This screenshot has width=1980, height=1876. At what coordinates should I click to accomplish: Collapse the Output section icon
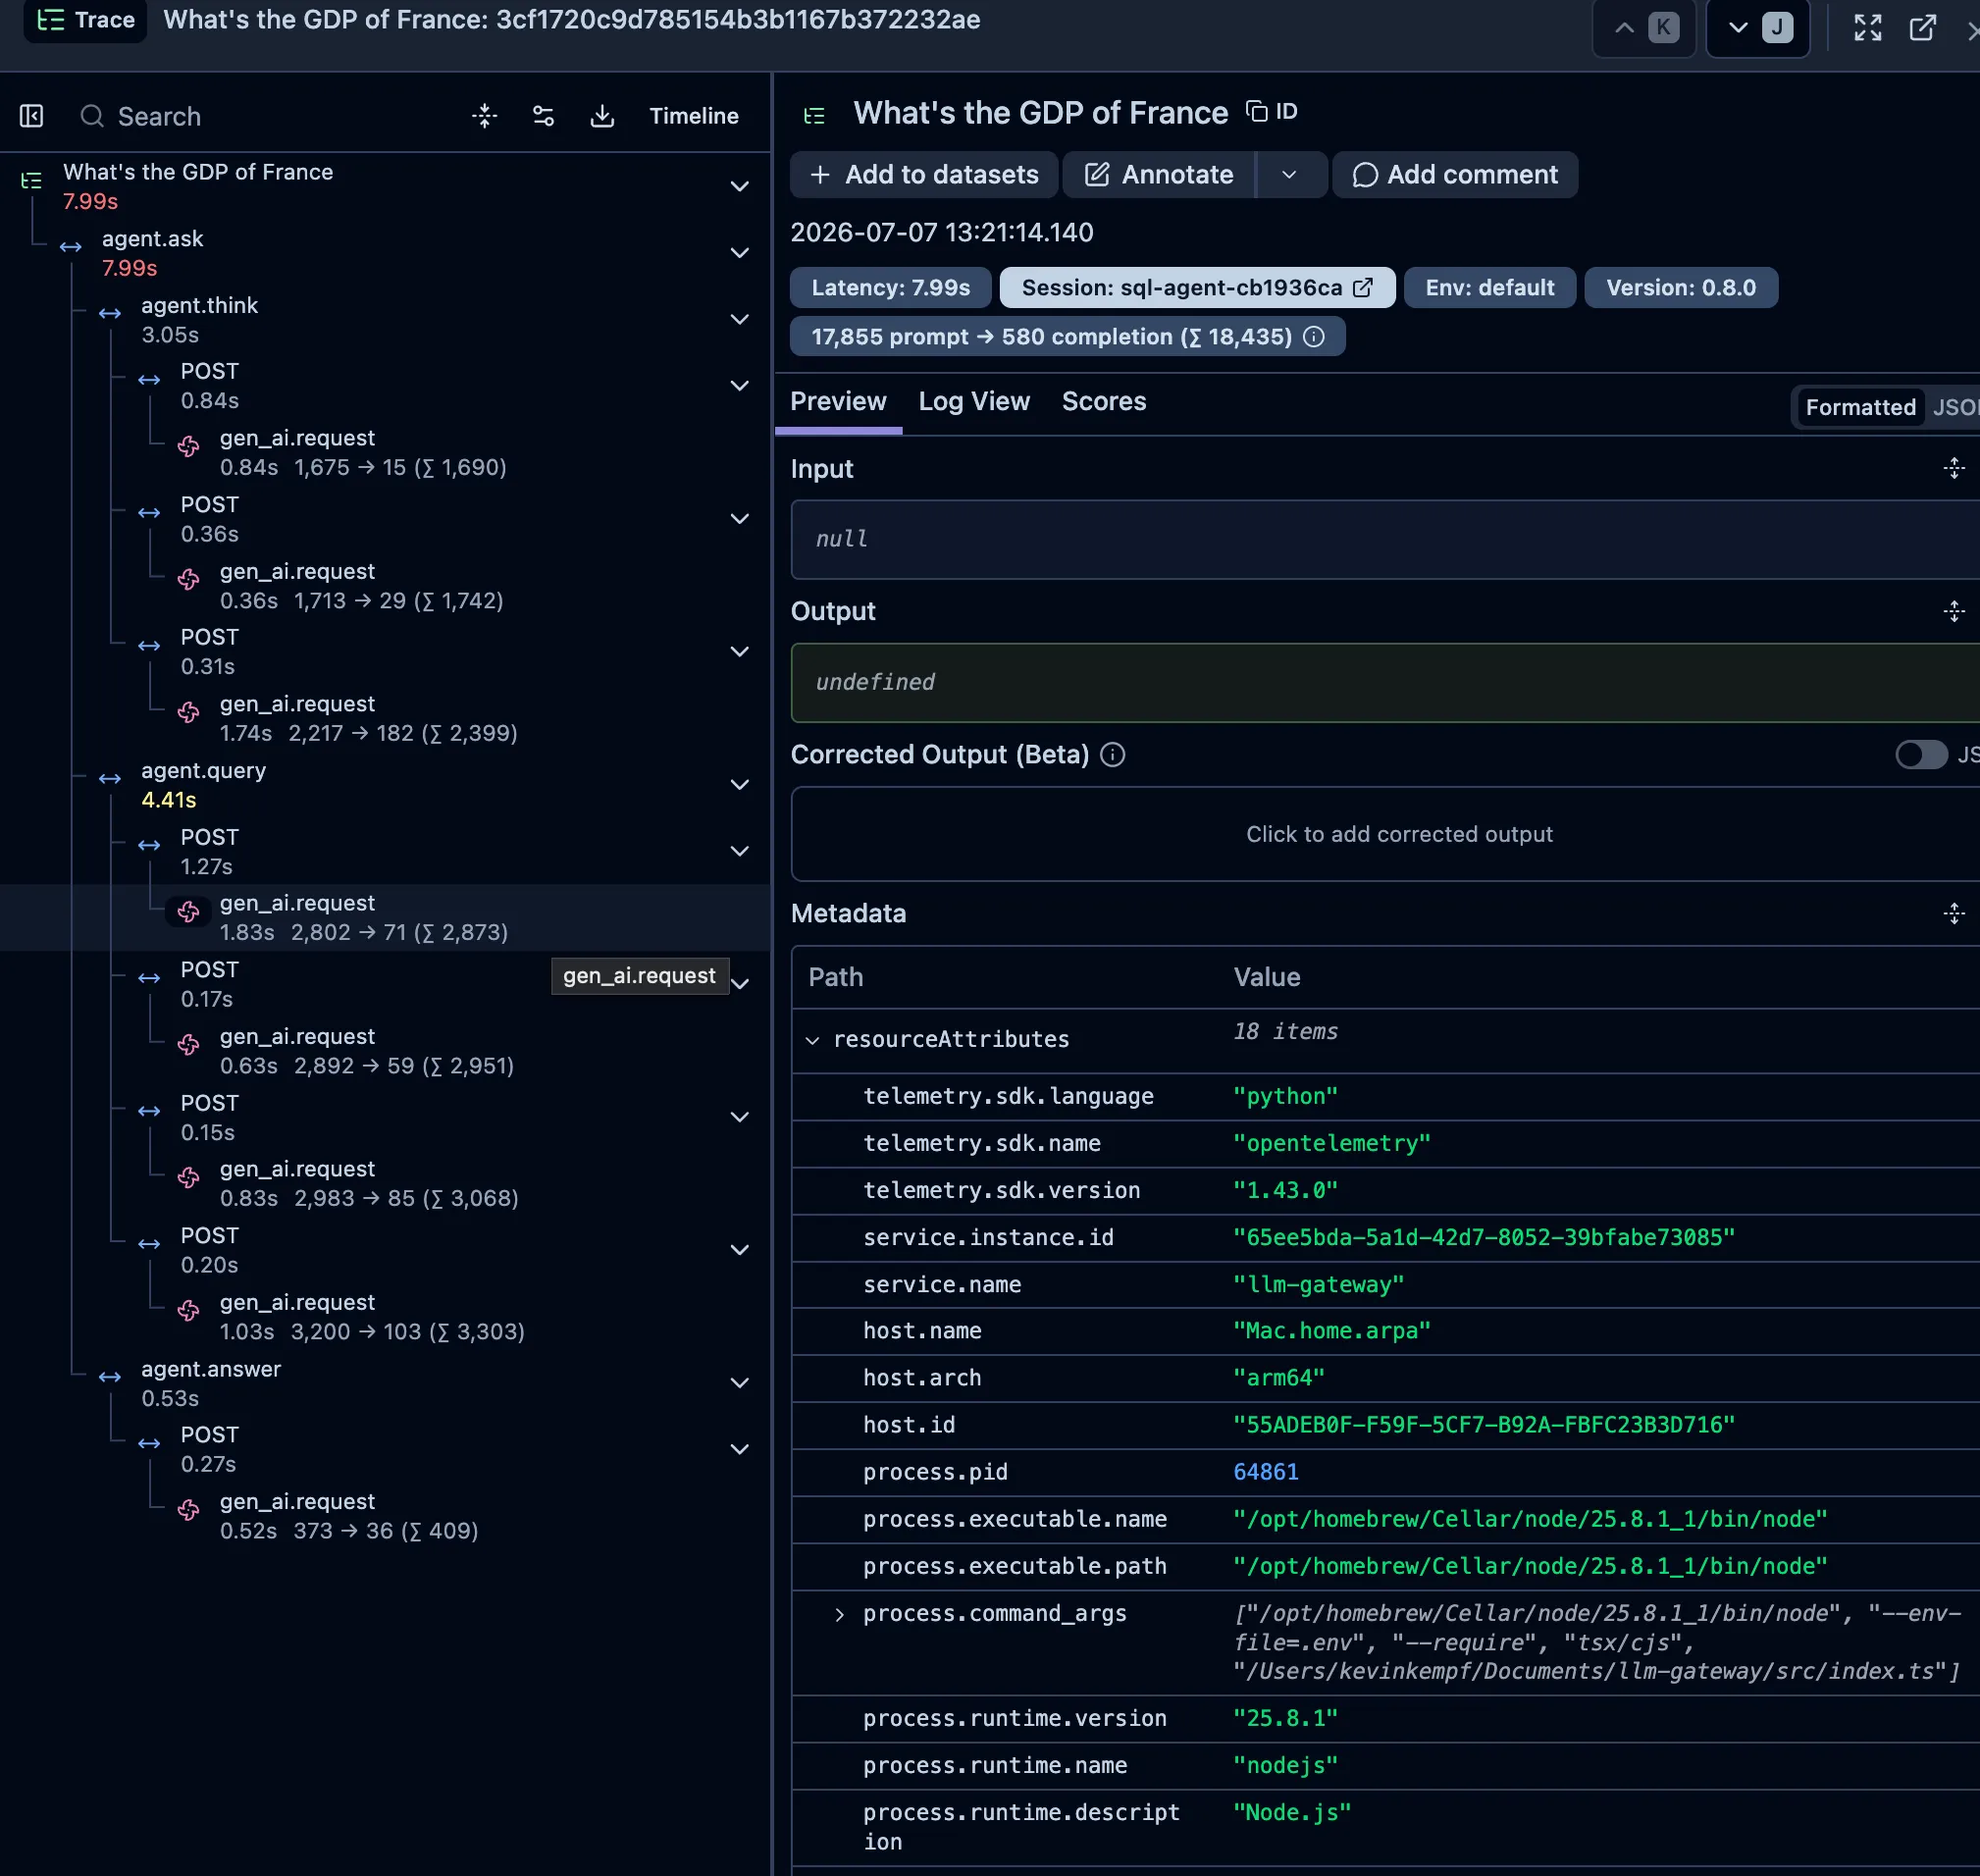tap(1953, 611)
